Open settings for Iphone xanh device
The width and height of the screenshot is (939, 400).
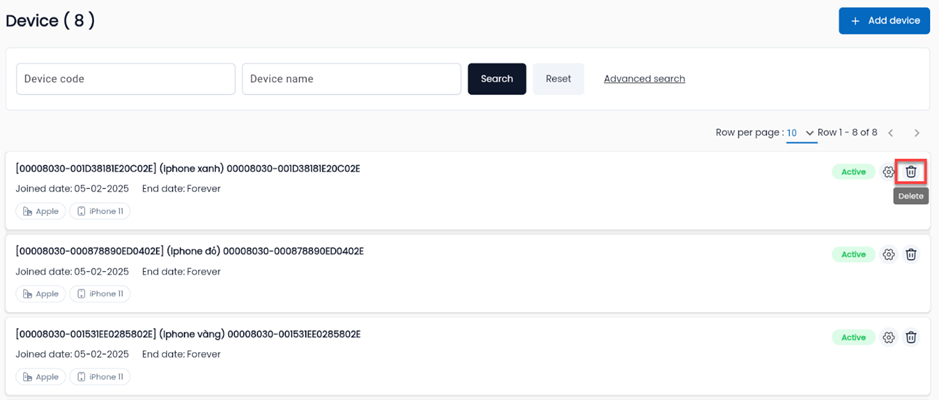[888, 172]
